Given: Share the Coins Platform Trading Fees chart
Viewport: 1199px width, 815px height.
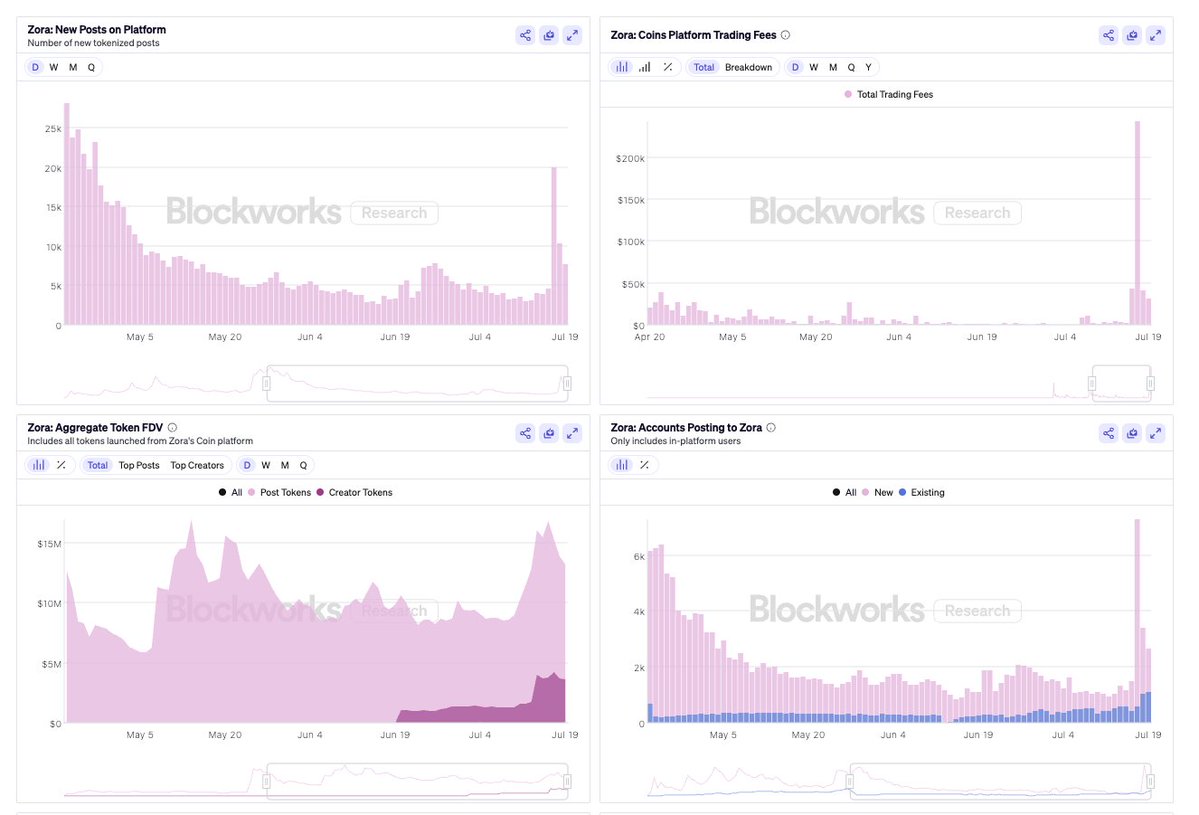Looking at the screenshot, I should point(1109,35).
